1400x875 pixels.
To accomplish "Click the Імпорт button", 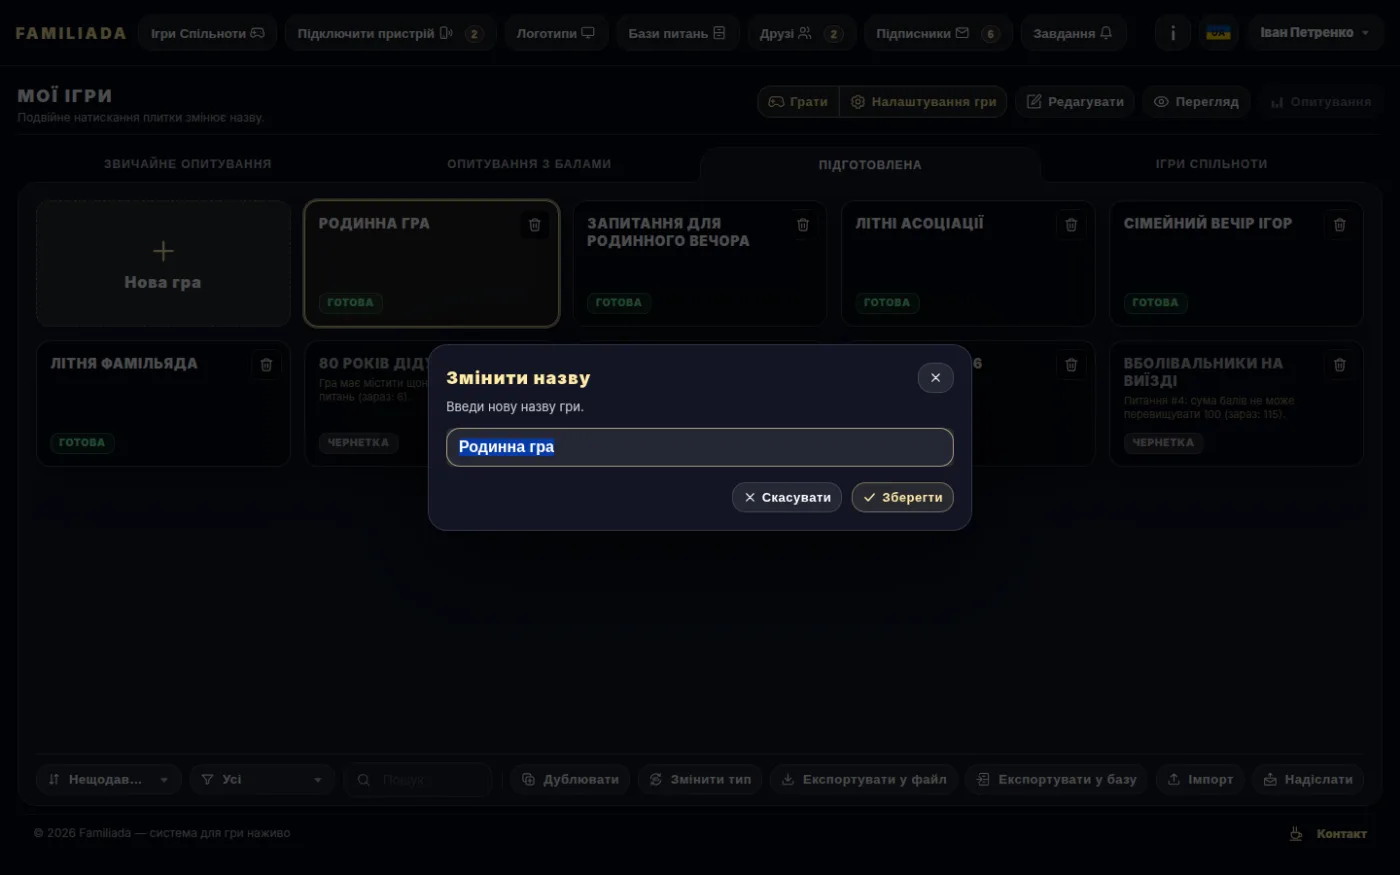I will 1200,780.
